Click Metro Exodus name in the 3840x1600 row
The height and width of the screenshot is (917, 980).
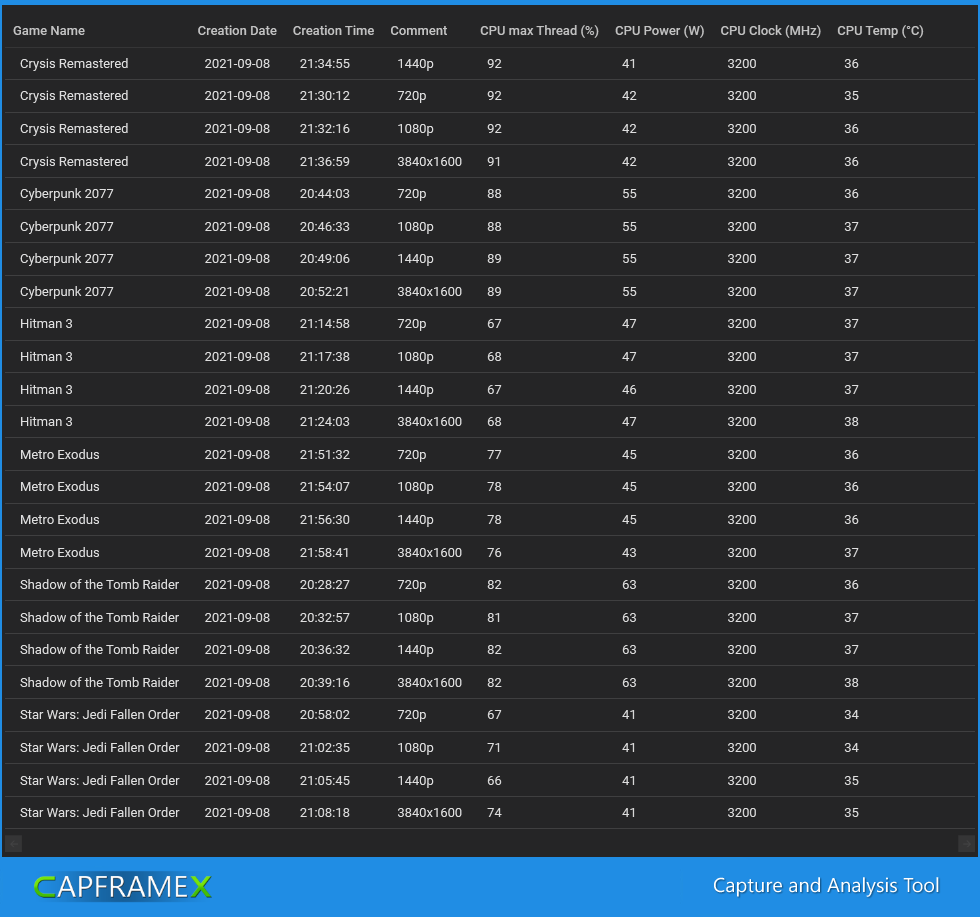click(59, 553)
